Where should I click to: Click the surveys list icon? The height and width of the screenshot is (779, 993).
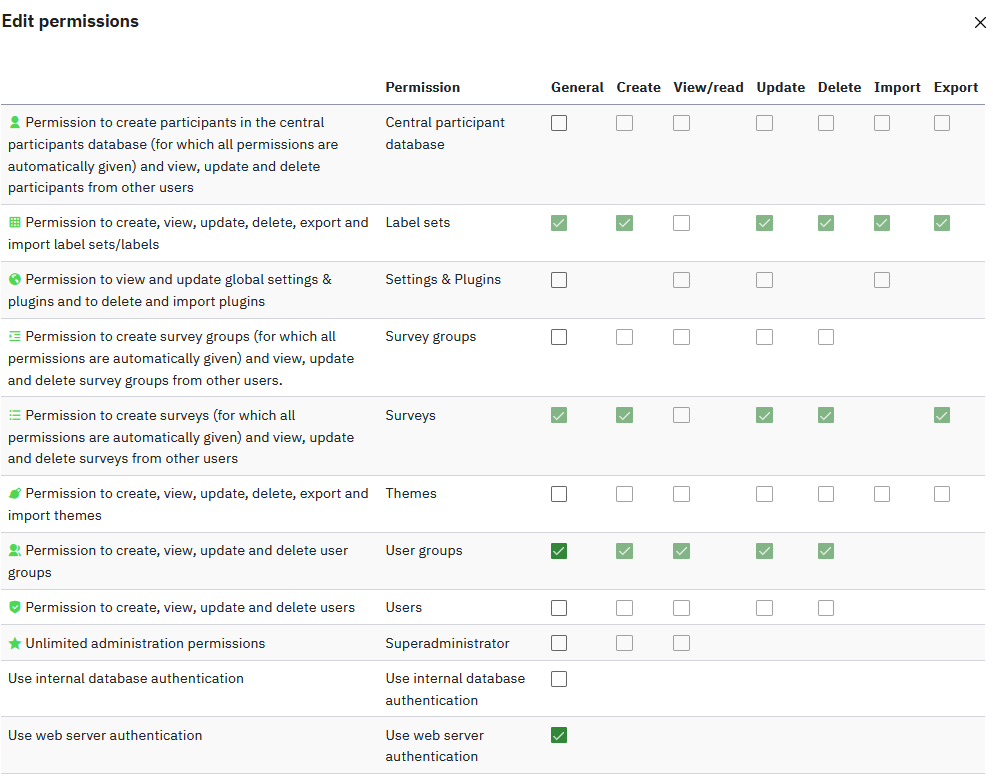15,415
